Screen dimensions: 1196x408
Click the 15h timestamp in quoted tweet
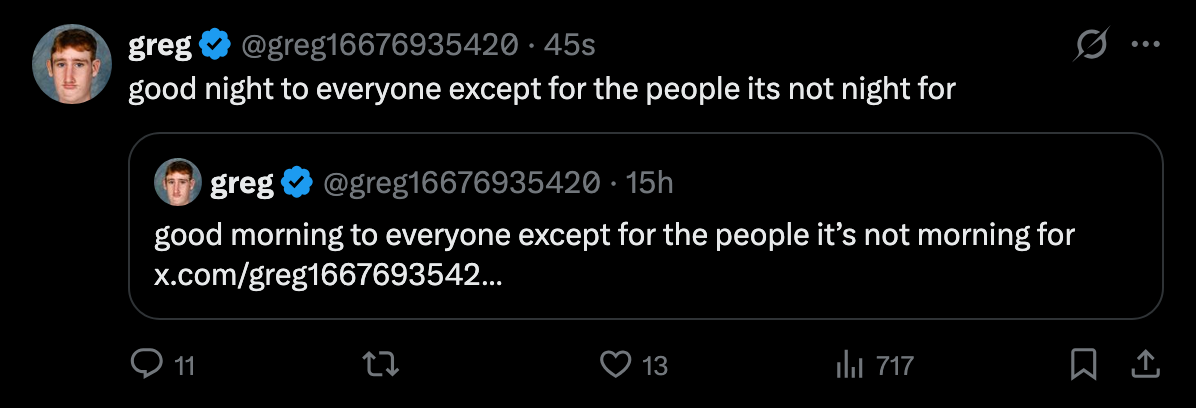pos(649,183)
